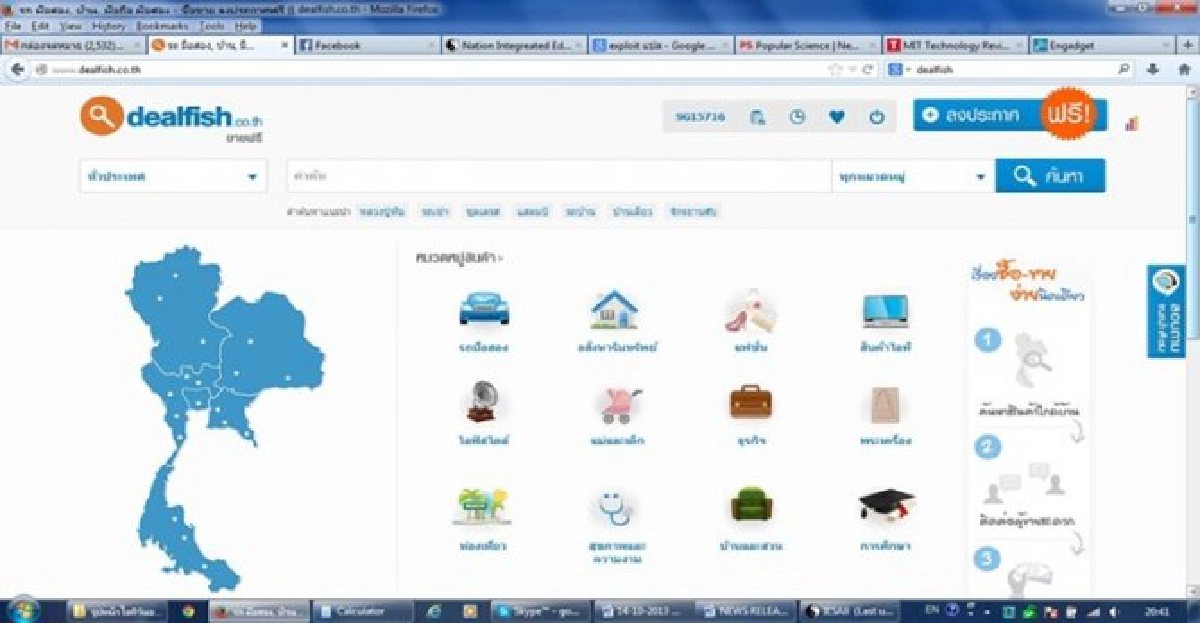The image size is (1200, 623).
Task: Click the blue search button with magnifier
Action: [1050, 176]
